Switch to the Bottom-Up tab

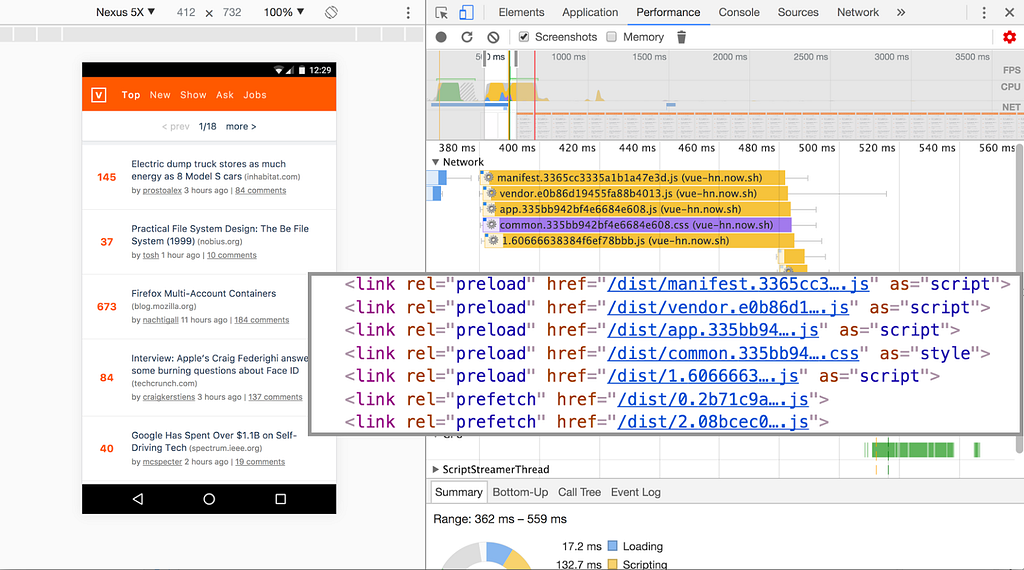520,492
